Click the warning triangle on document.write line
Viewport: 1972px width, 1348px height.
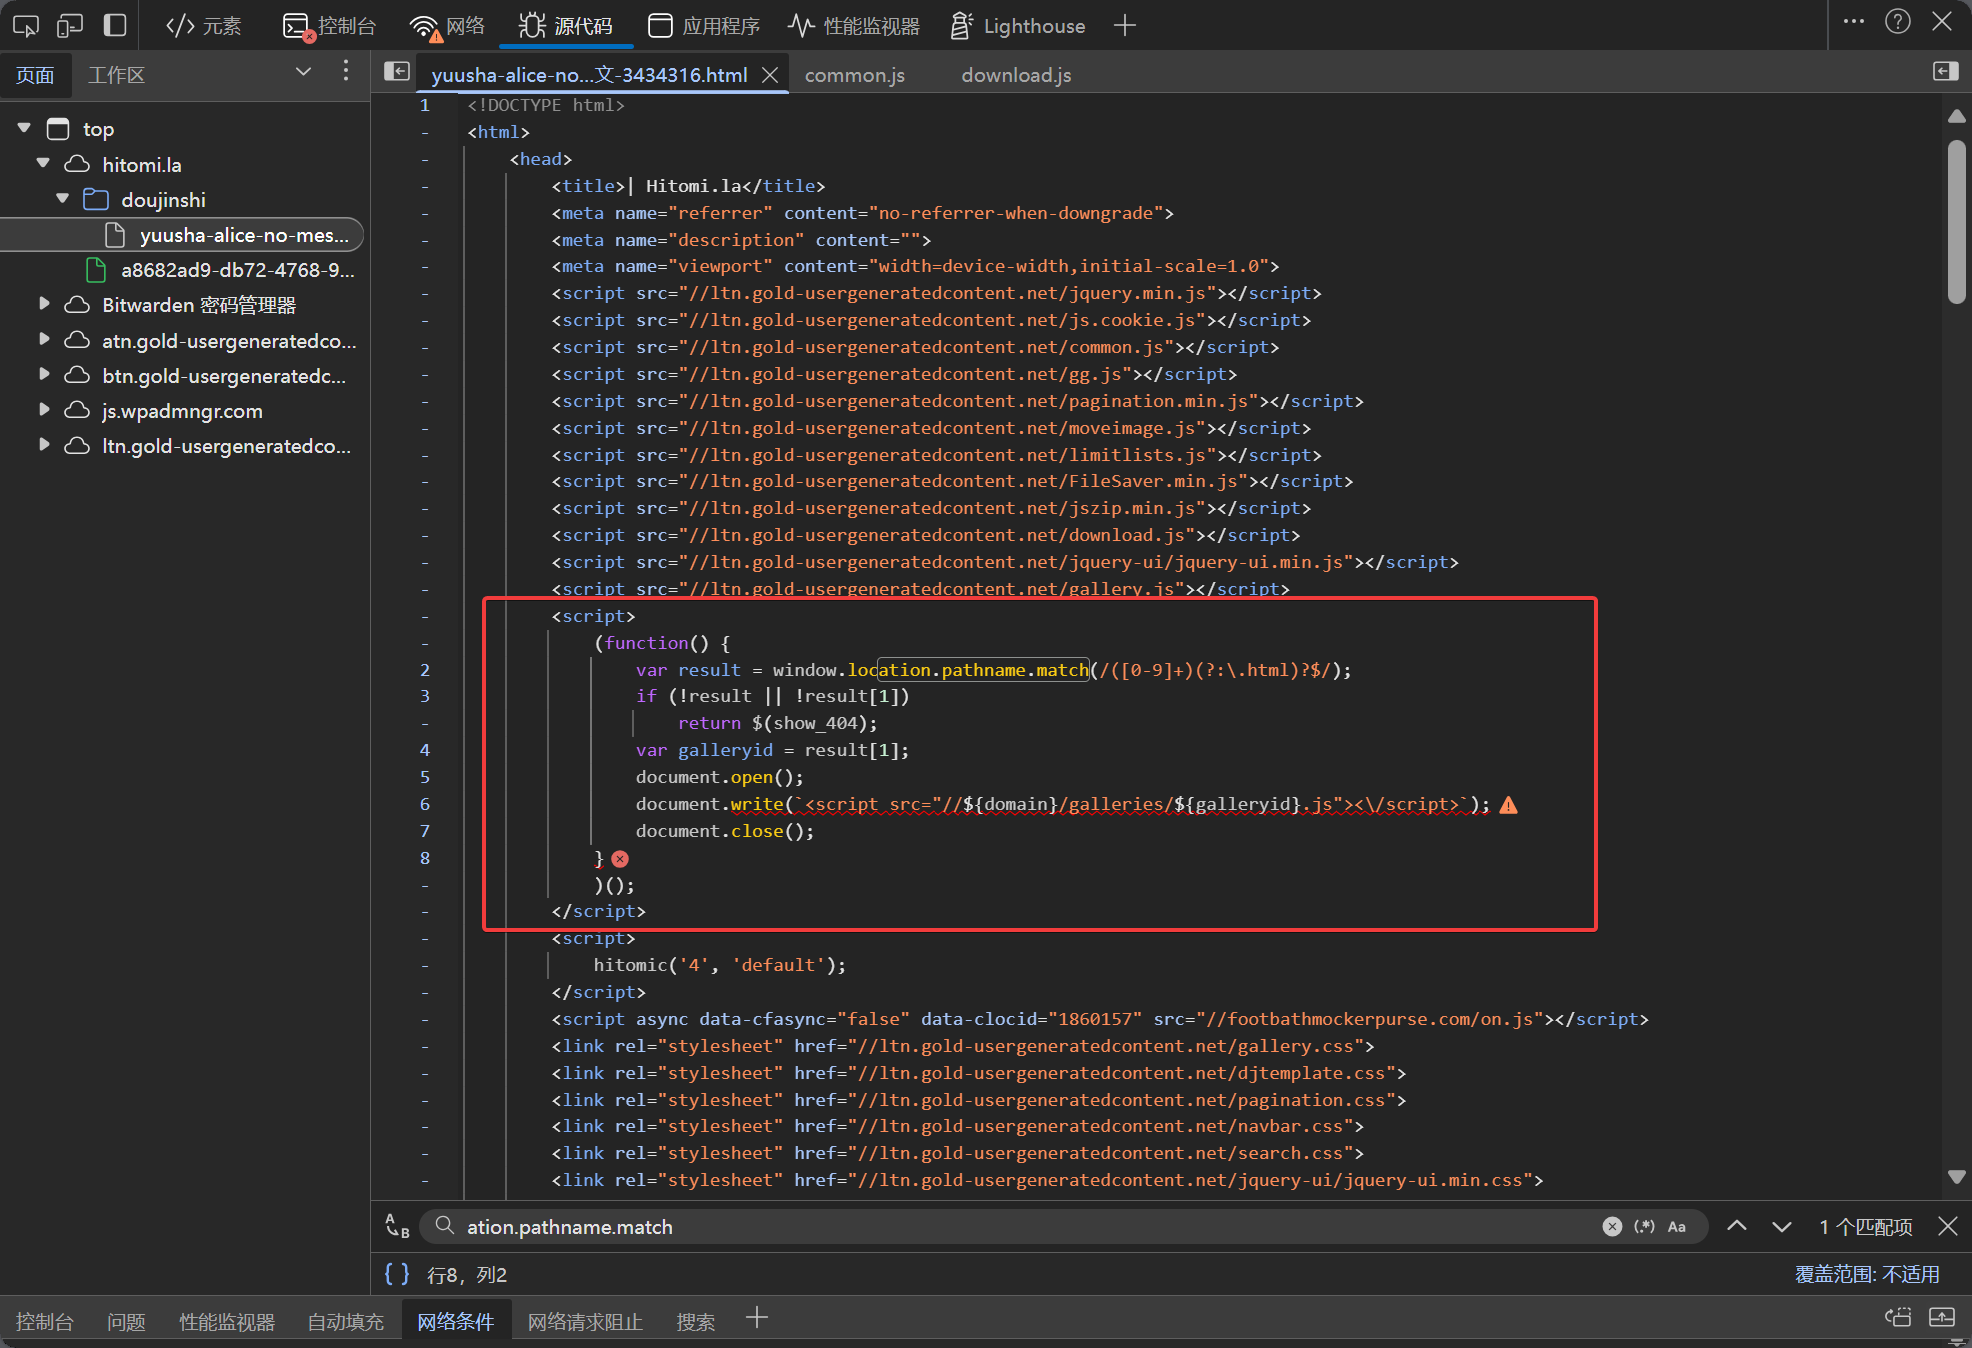(1509, 805)
